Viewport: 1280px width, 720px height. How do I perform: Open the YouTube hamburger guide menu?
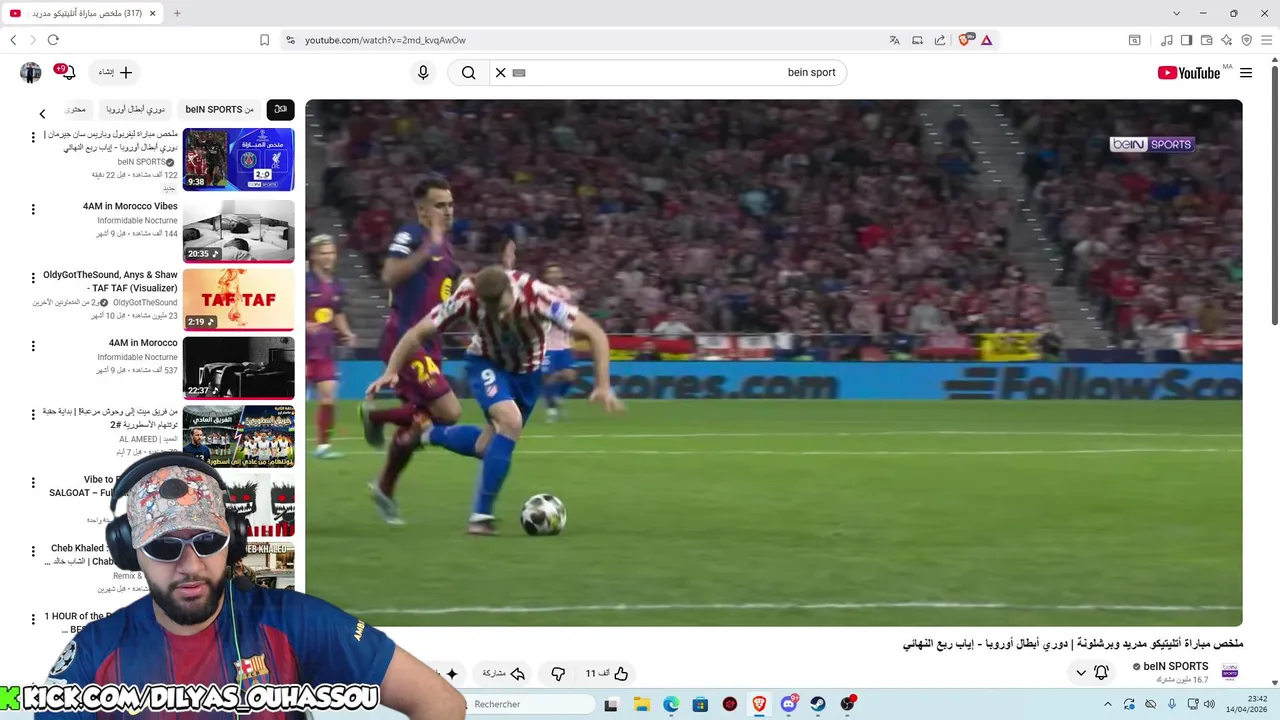(x=1246, y=72)
